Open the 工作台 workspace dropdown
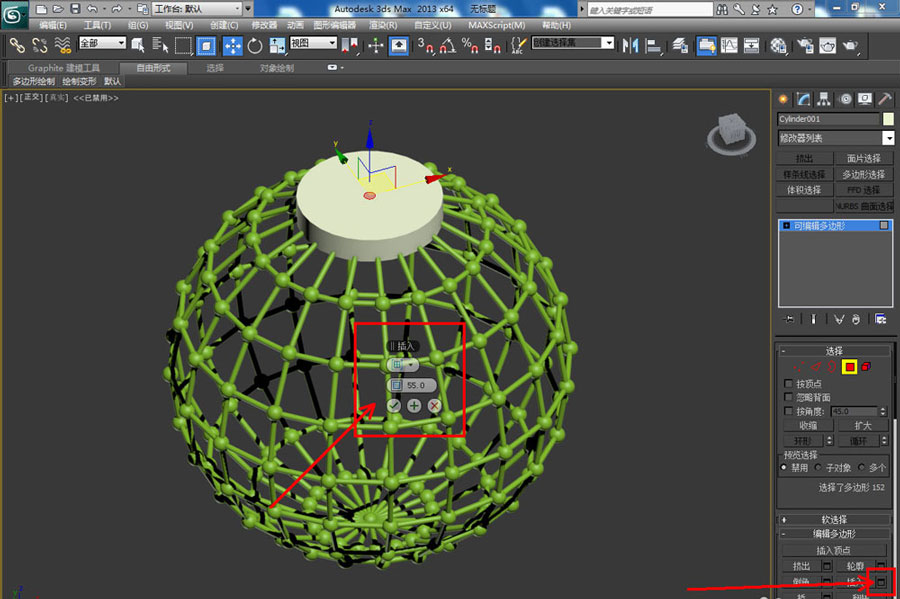This screenshot has width=900, height=599. click(x=198, y=9)
